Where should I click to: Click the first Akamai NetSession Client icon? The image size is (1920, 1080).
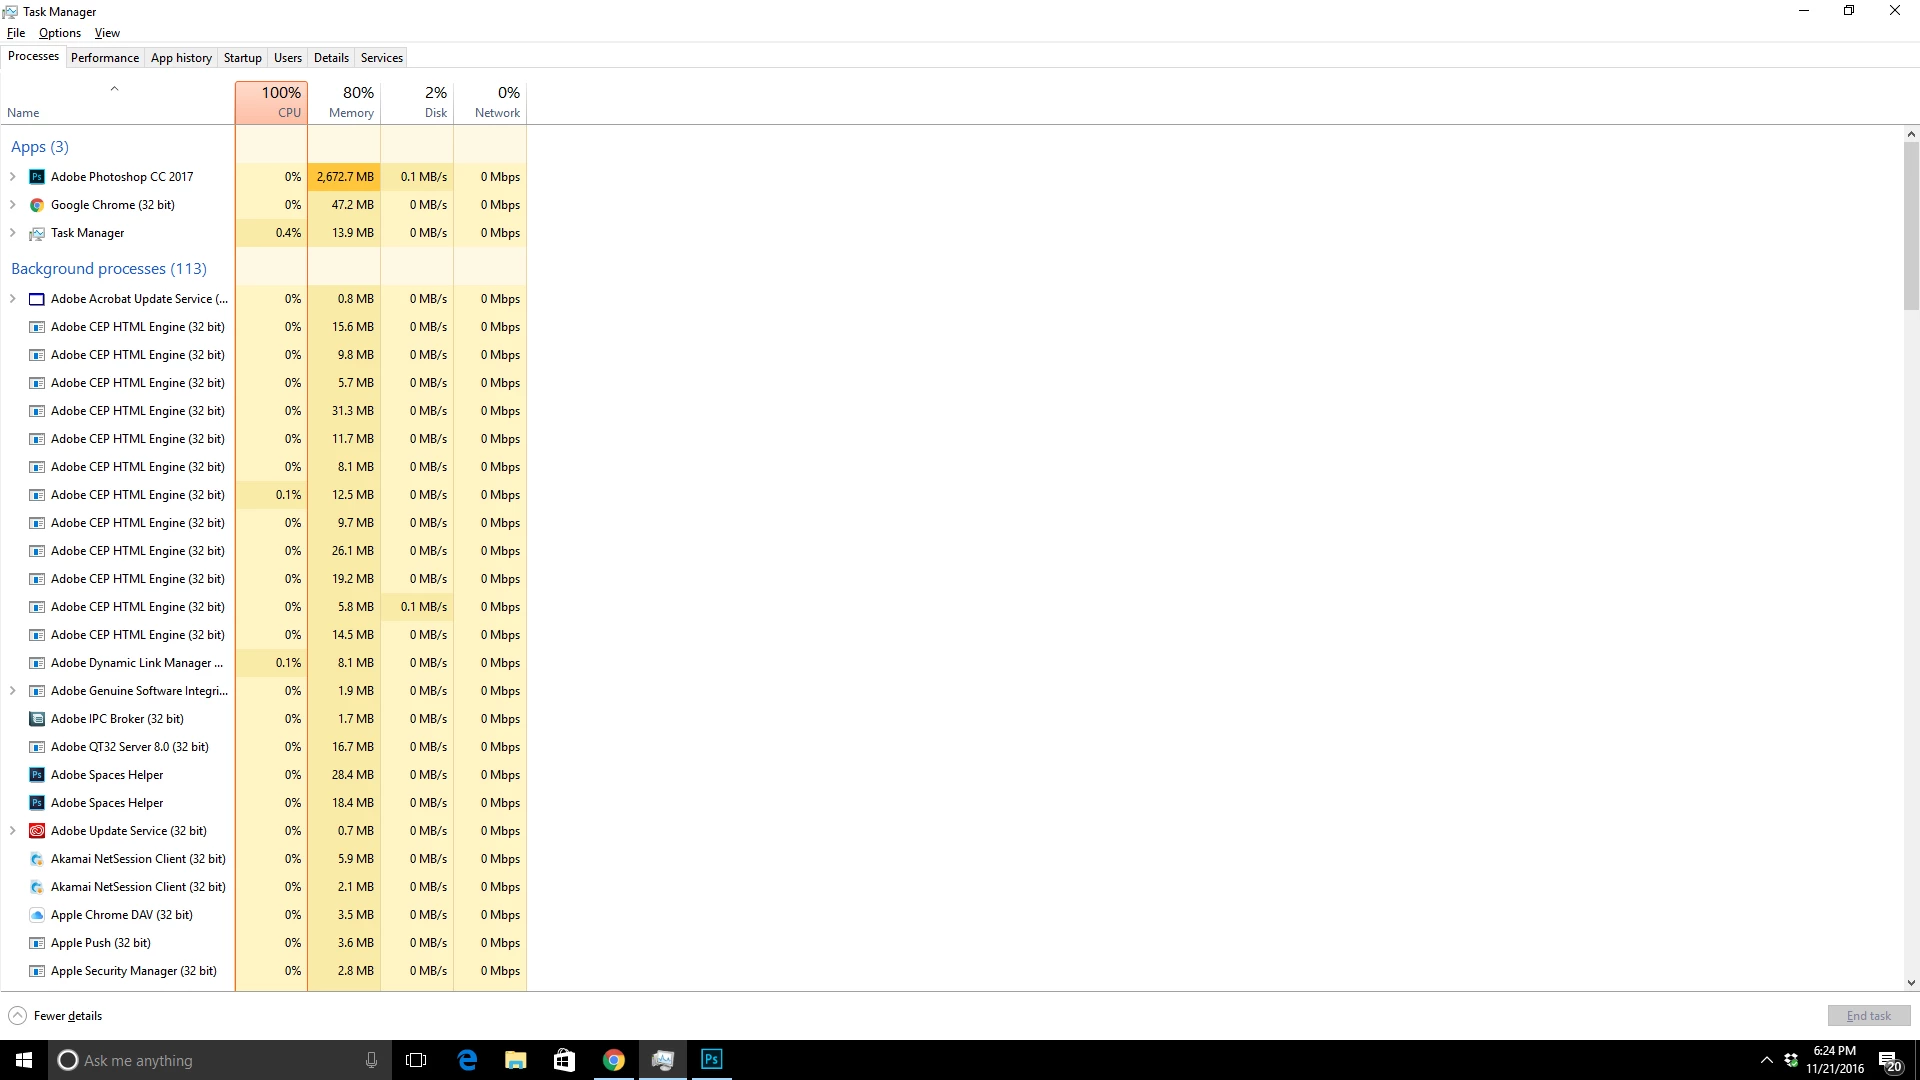(x=37, y=859)
